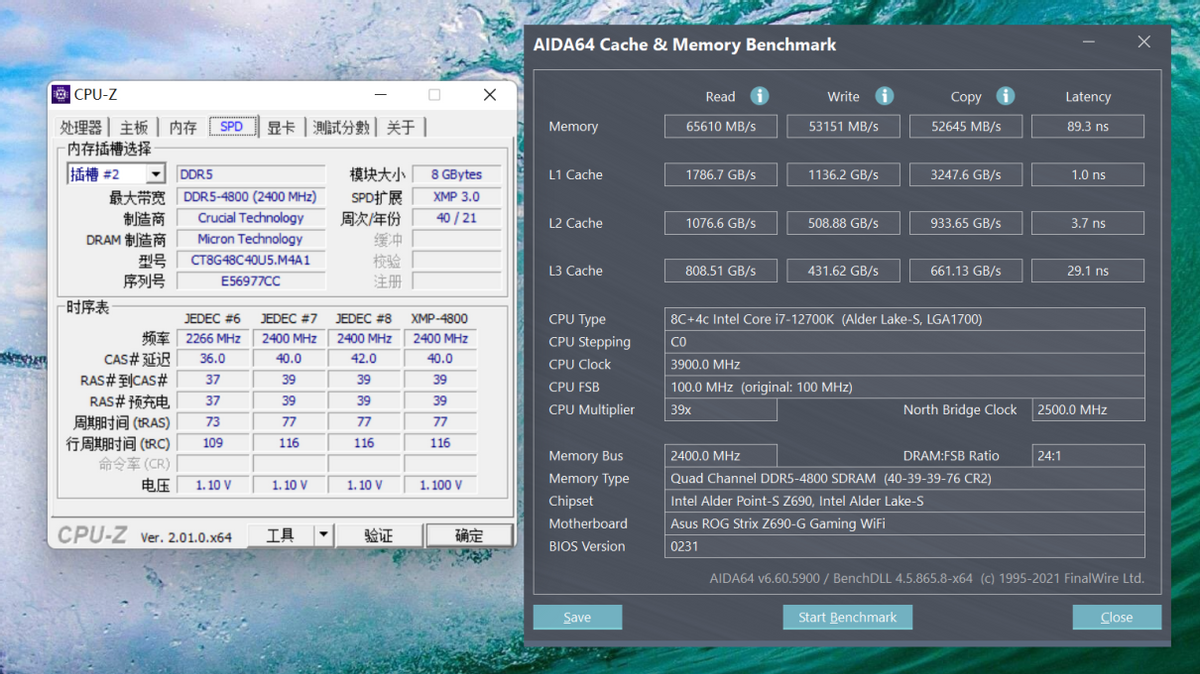Click the manufacturer value Crucial Technology
This screenshot has height=674, width=1200.
pyautogui.click(x=251, y=218)
